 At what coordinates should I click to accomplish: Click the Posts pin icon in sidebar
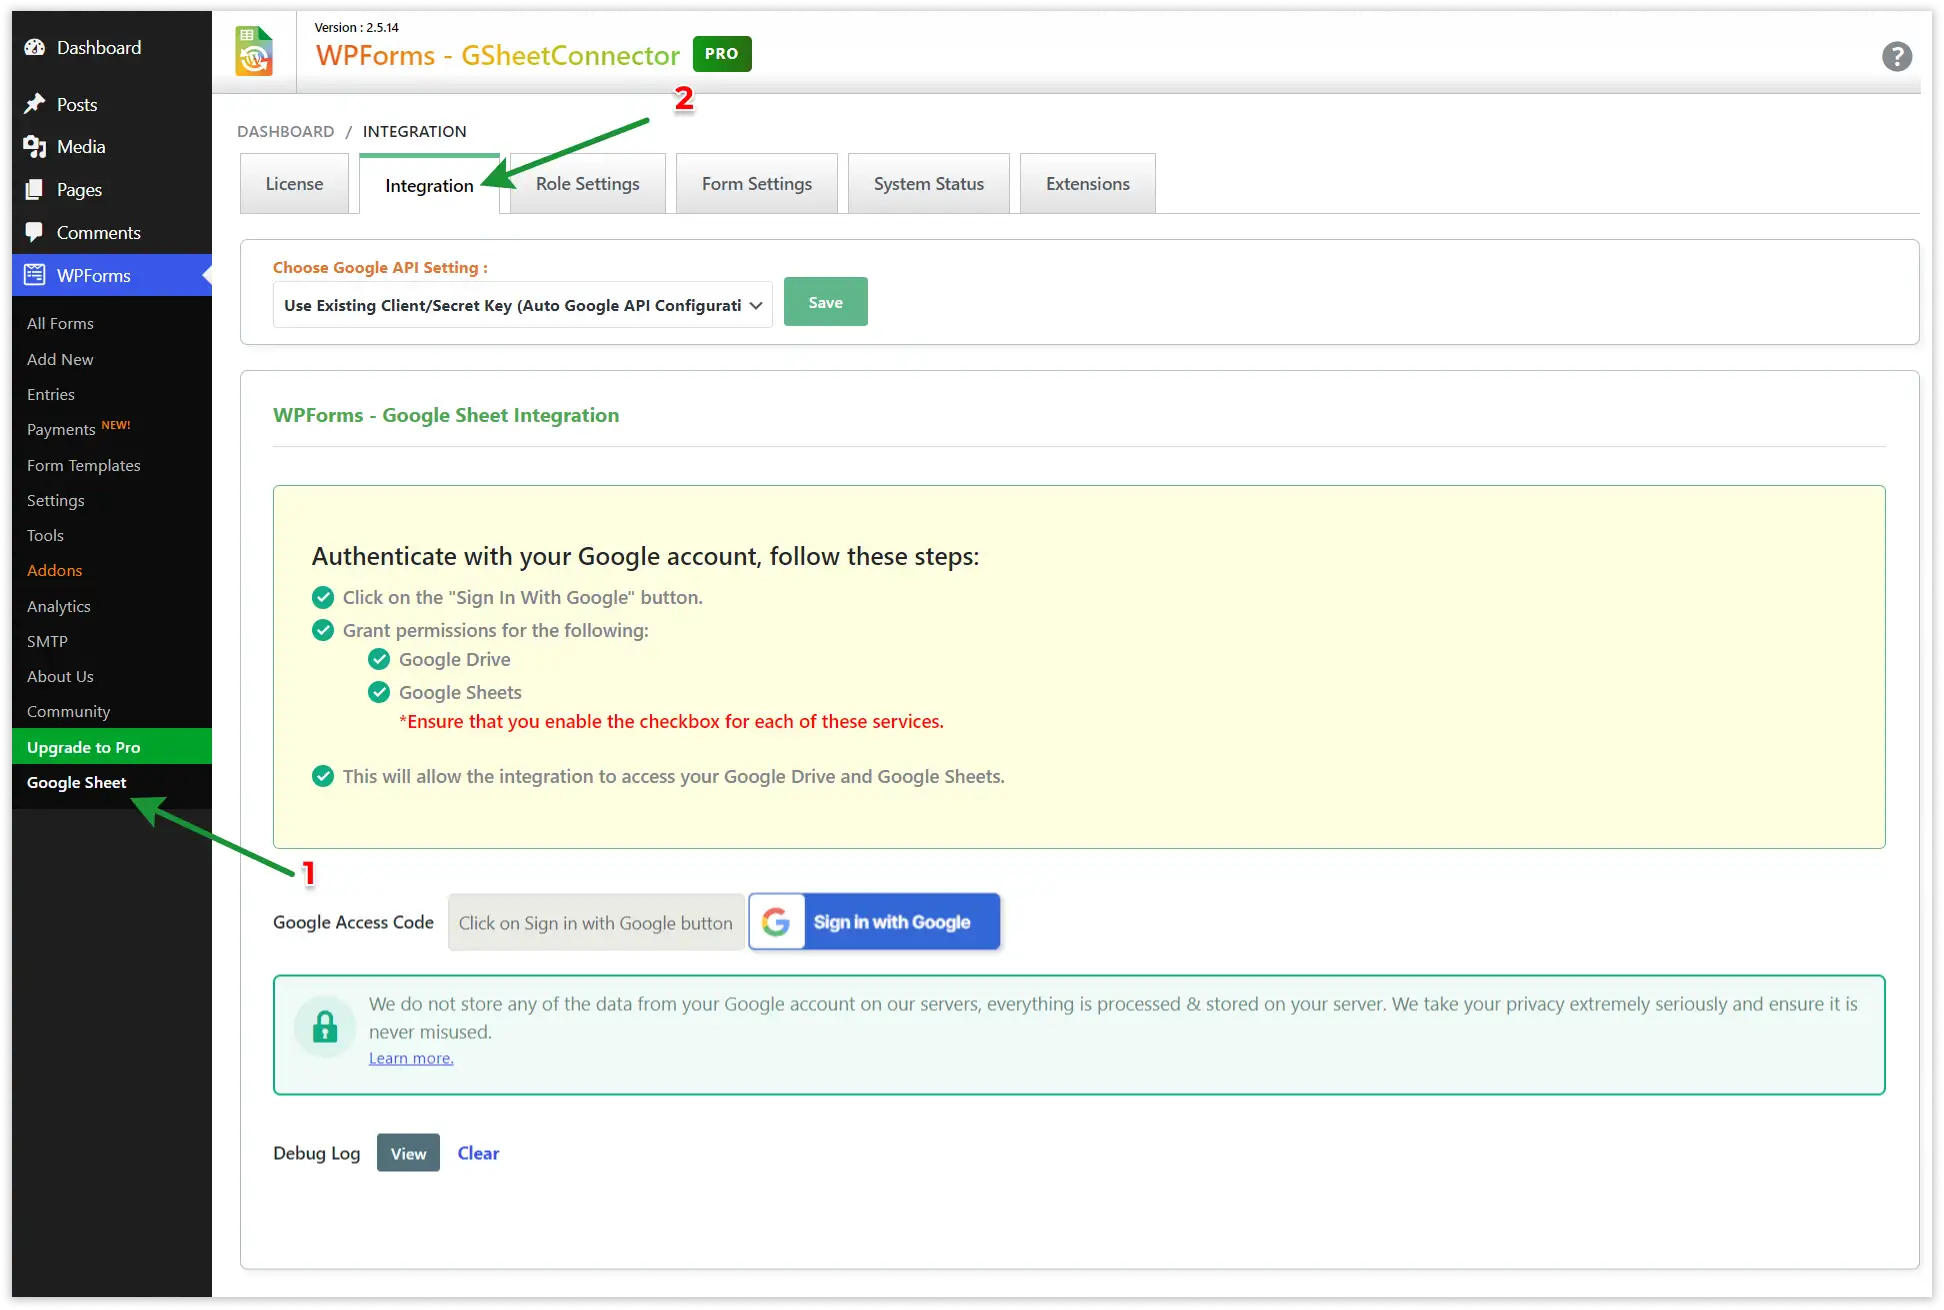coord(36,104)
